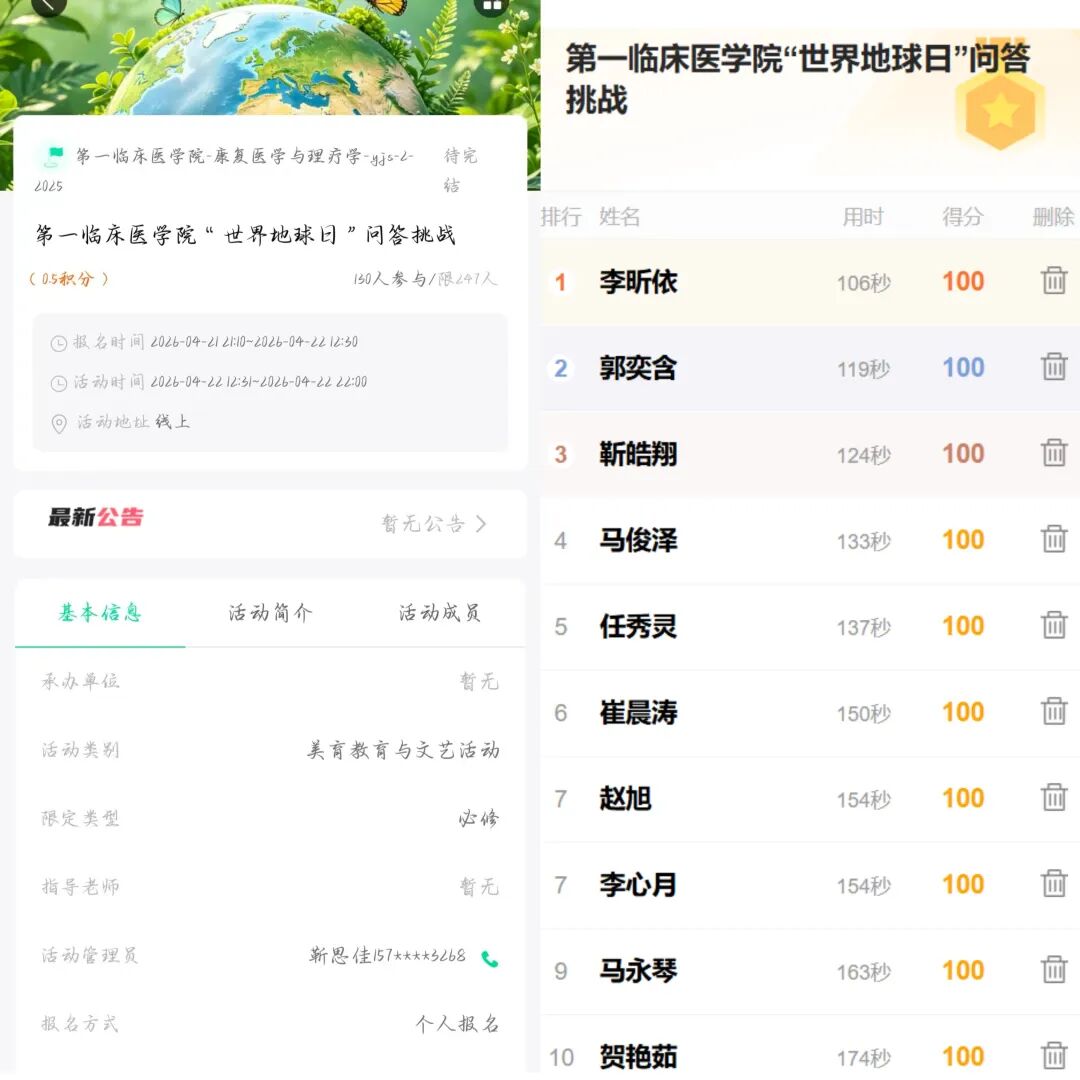
Task: Tap the clock icon beside 报名时间
Action: [59, 343]
